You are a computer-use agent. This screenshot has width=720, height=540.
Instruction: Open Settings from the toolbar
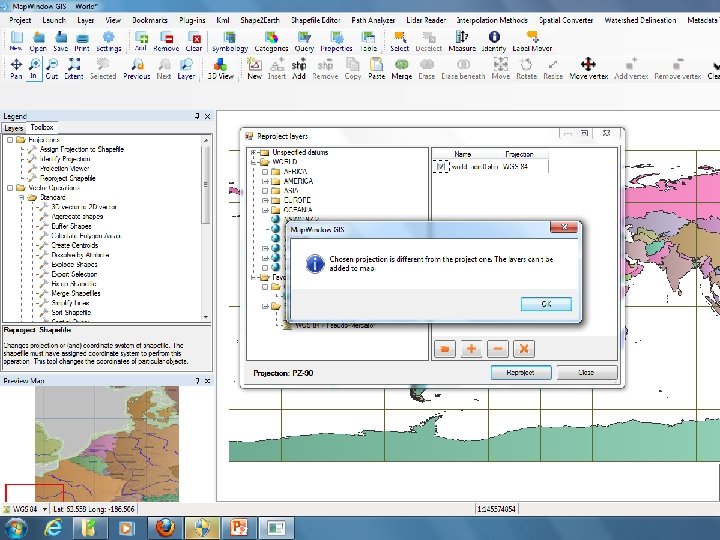[108, 41]
